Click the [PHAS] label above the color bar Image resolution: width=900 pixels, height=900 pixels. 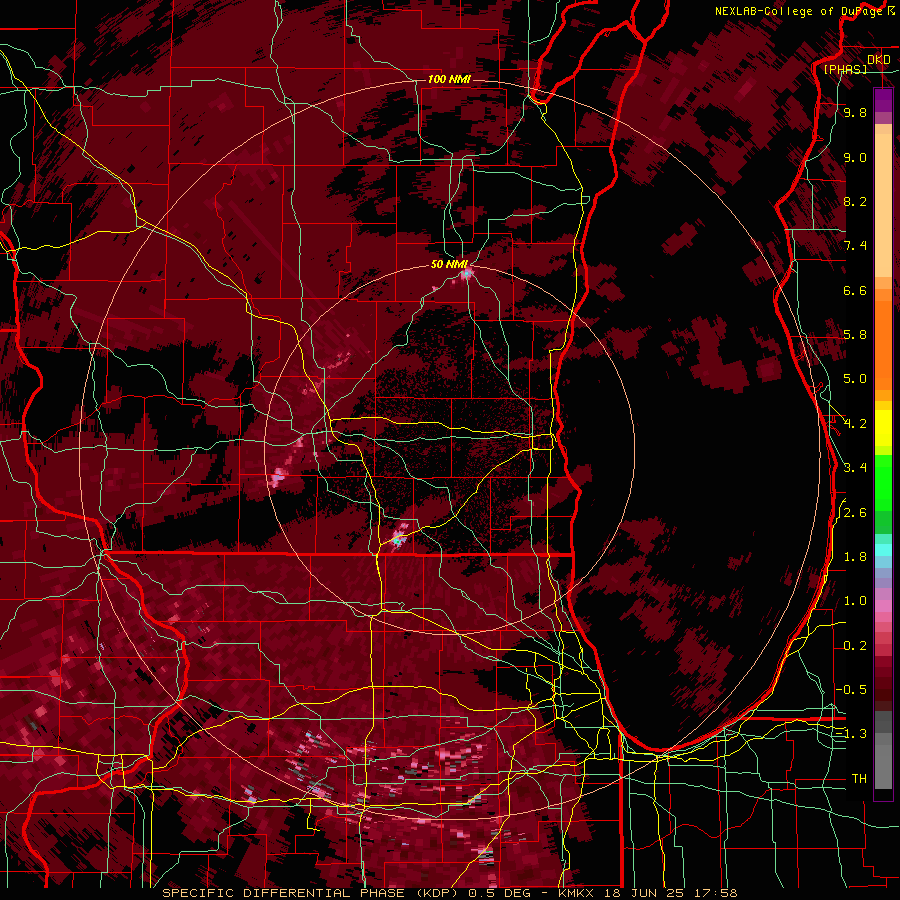(x=845, y=69)
